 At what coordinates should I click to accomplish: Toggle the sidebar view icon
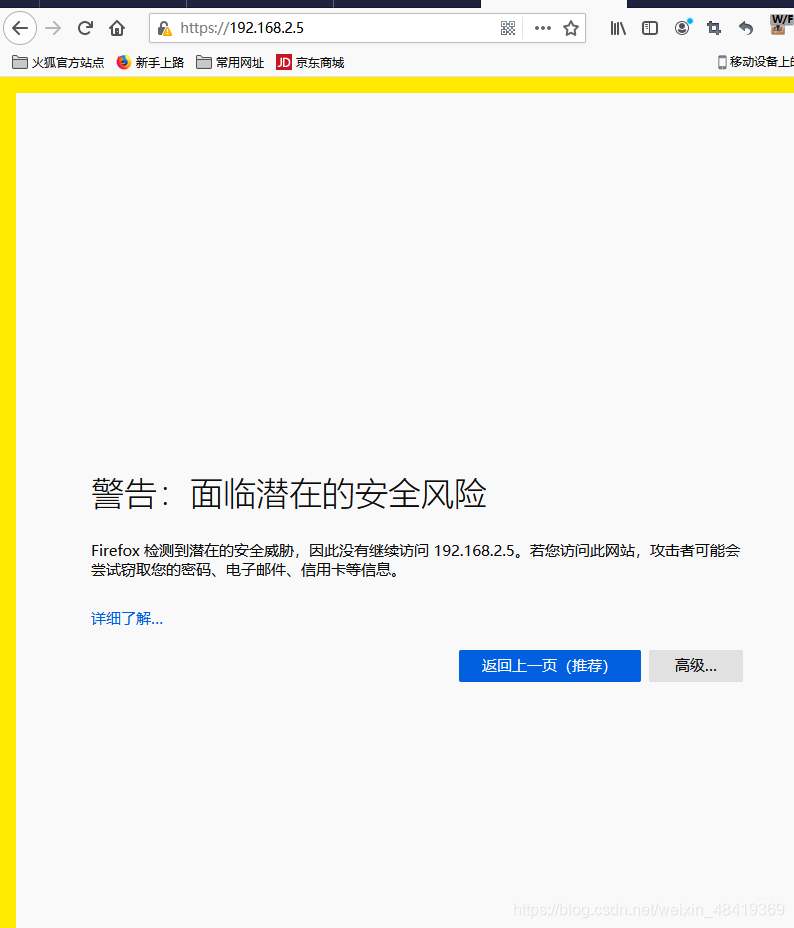650,28
